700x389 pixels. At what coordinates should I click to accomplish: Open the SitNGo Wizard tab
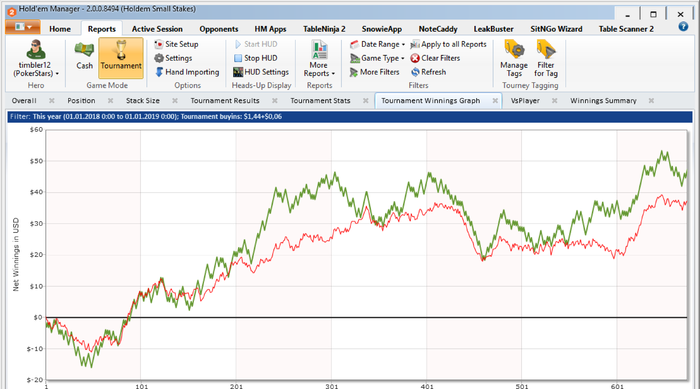point(556,29)
